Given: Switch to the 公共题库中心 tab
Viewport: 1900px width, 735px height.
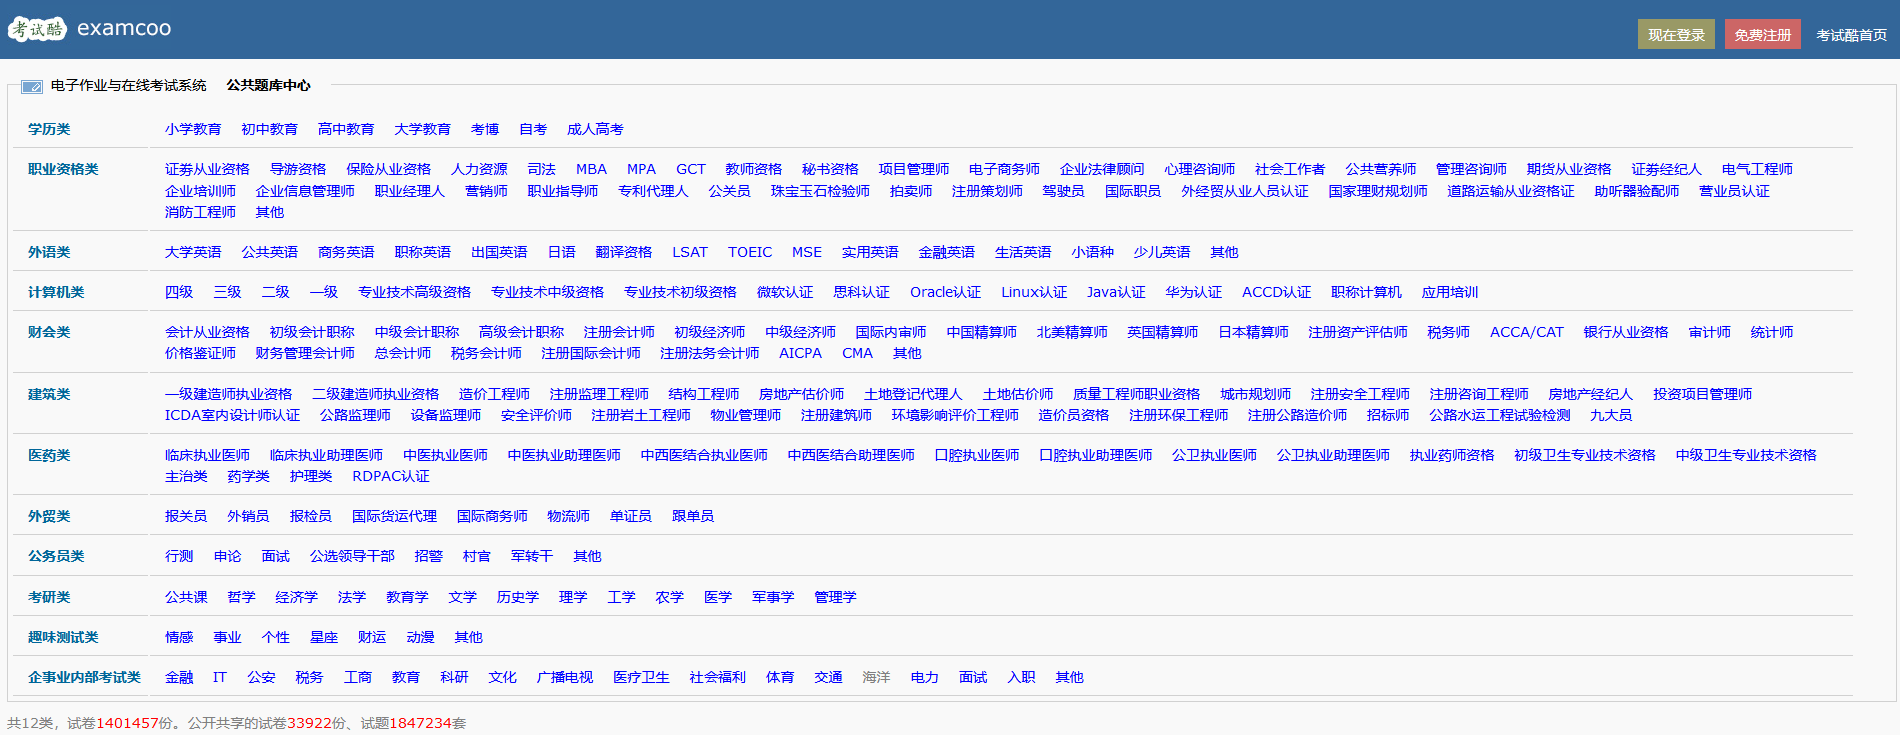Looking at the screenshot, I should click(x=268, y=86).
